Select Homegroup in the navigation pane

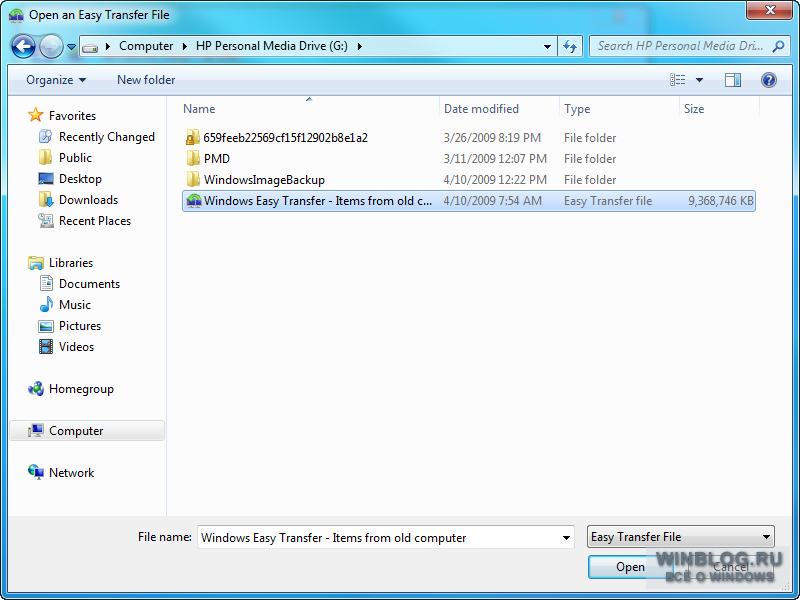[x=81, y=389]
